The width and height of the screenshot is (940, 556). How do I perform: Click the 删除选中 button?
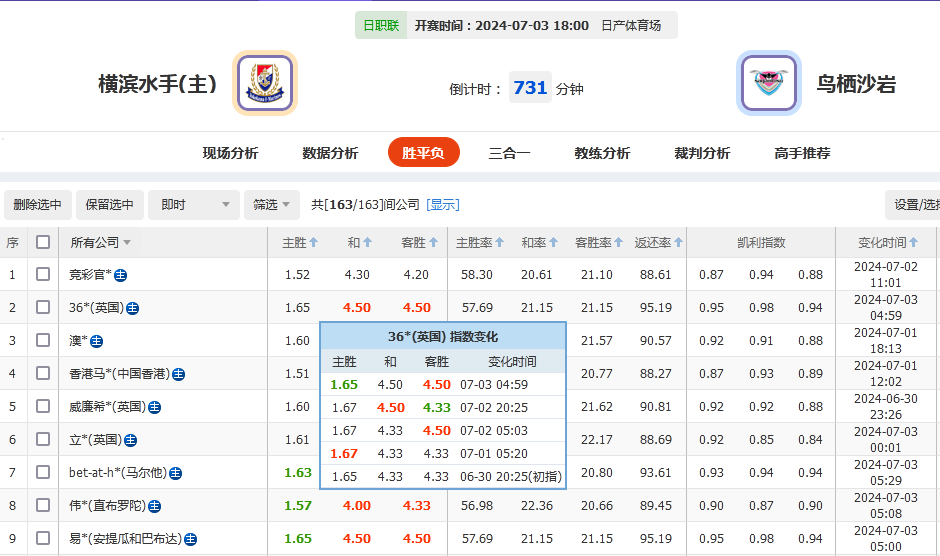(38, 205)
